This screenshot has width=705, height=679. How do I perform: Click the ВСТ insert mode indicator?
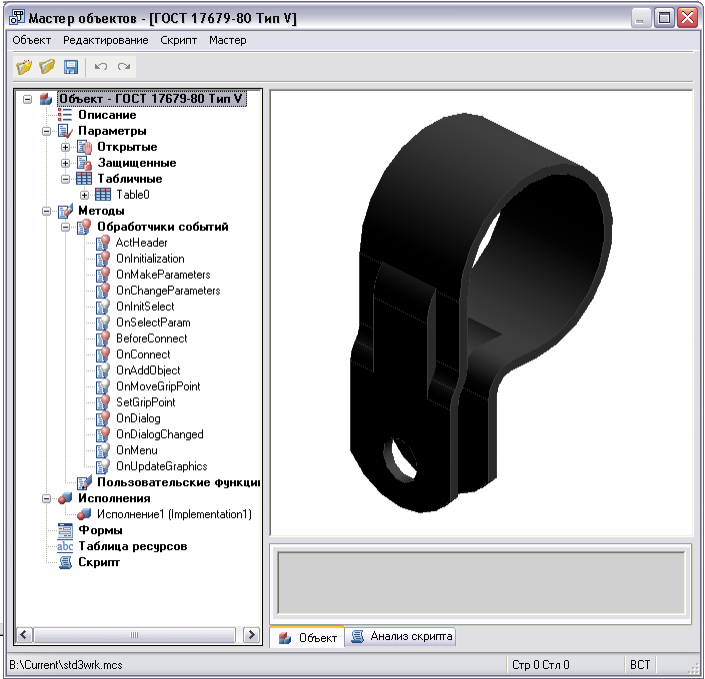pos(640,665)
